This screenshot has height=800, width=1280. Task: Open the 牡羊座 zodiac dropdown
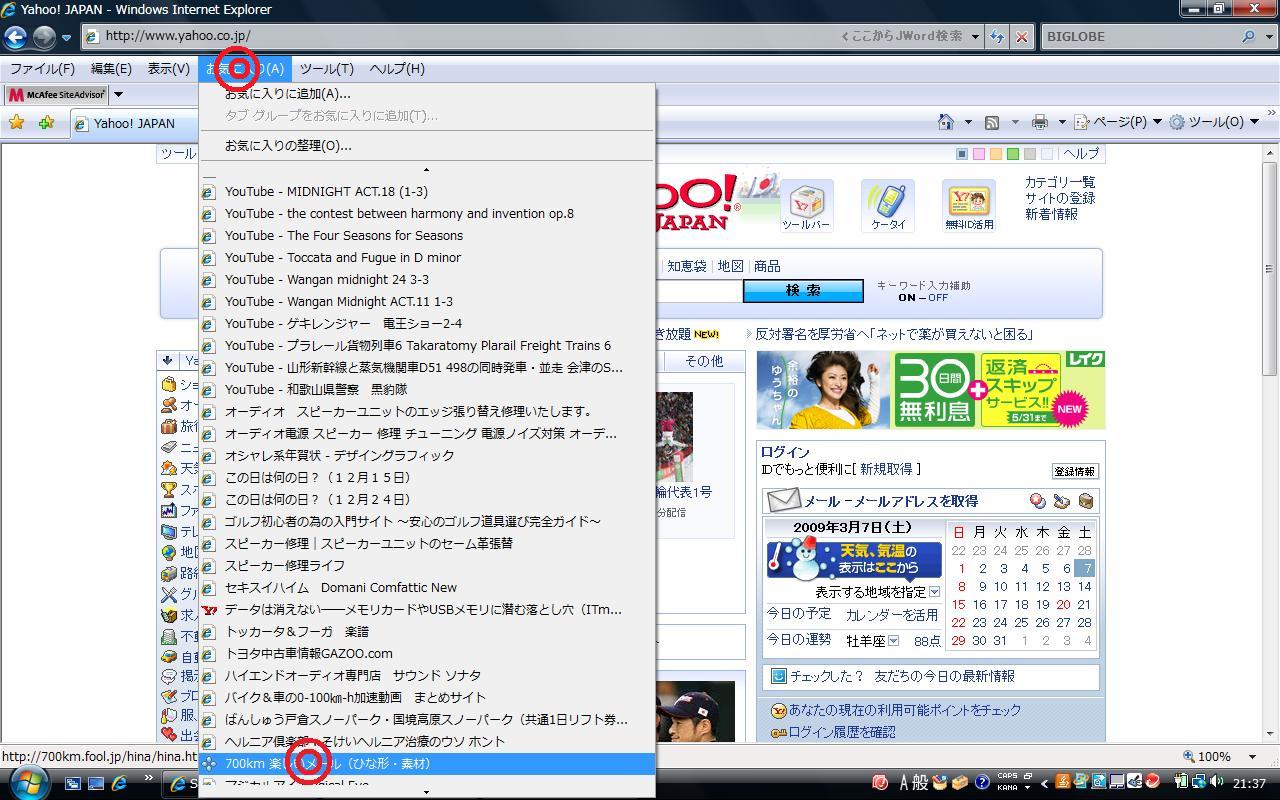click(893, 641)
